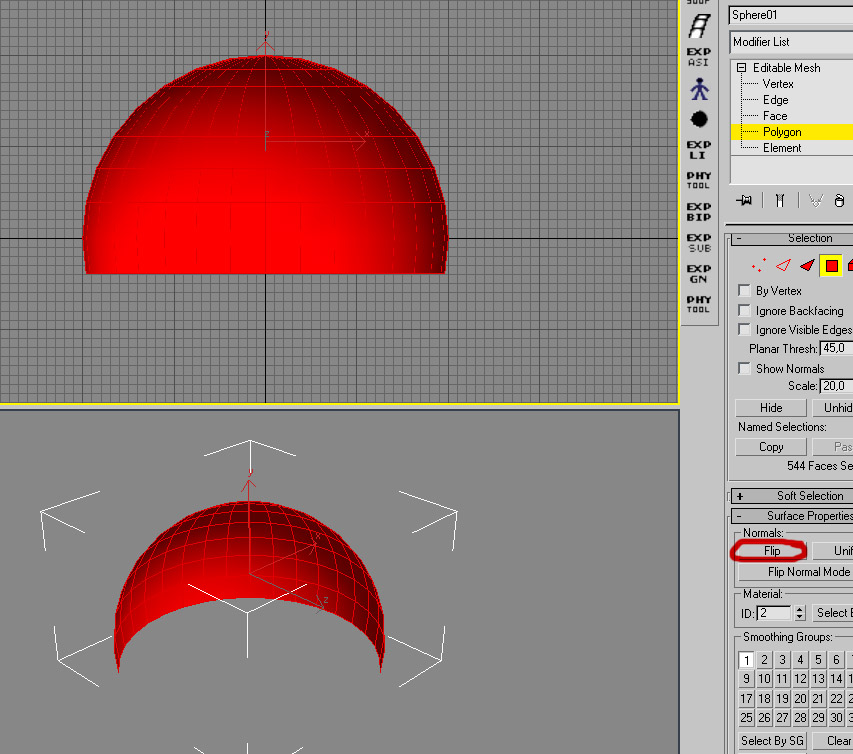Toggle smoothing group 2 button
The height and width of the screenshot is (754, 853).
coord(764,660)
